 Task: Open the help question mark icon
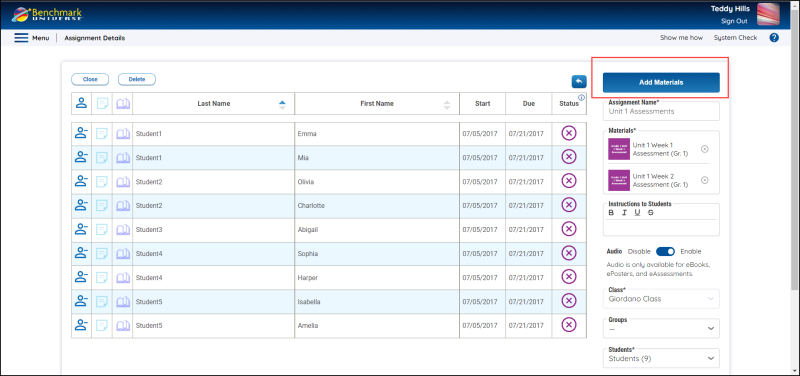click(x=774, y=37)
